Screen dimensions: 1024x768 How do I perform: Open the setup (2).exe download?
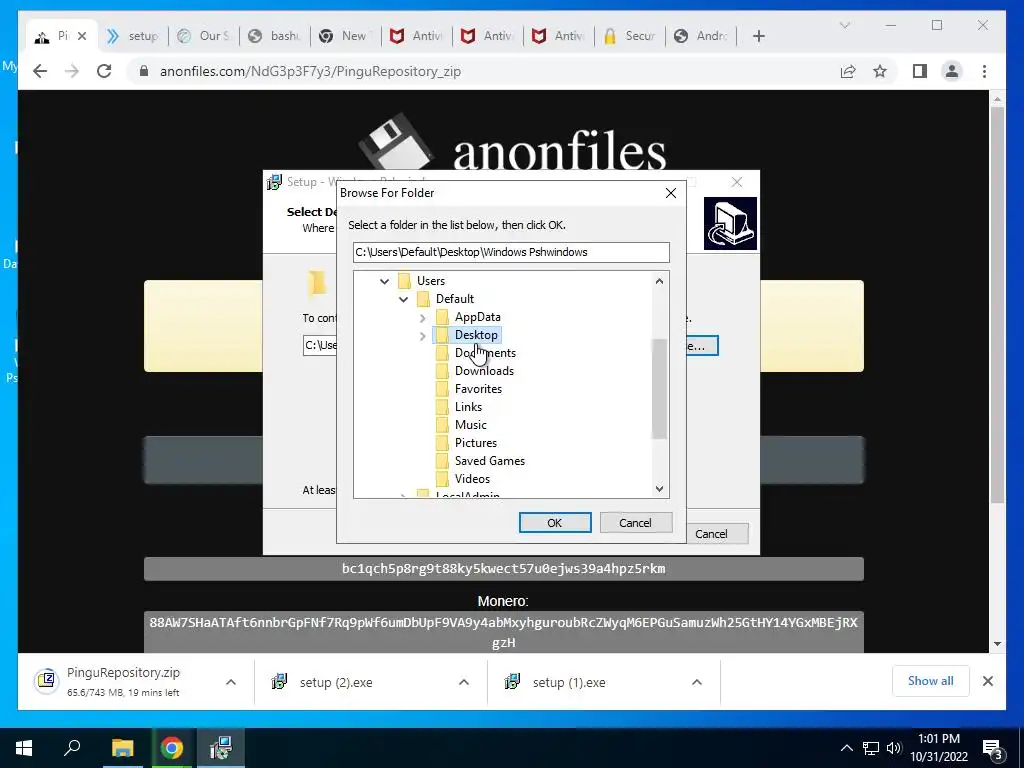click(x=336, y=683)
